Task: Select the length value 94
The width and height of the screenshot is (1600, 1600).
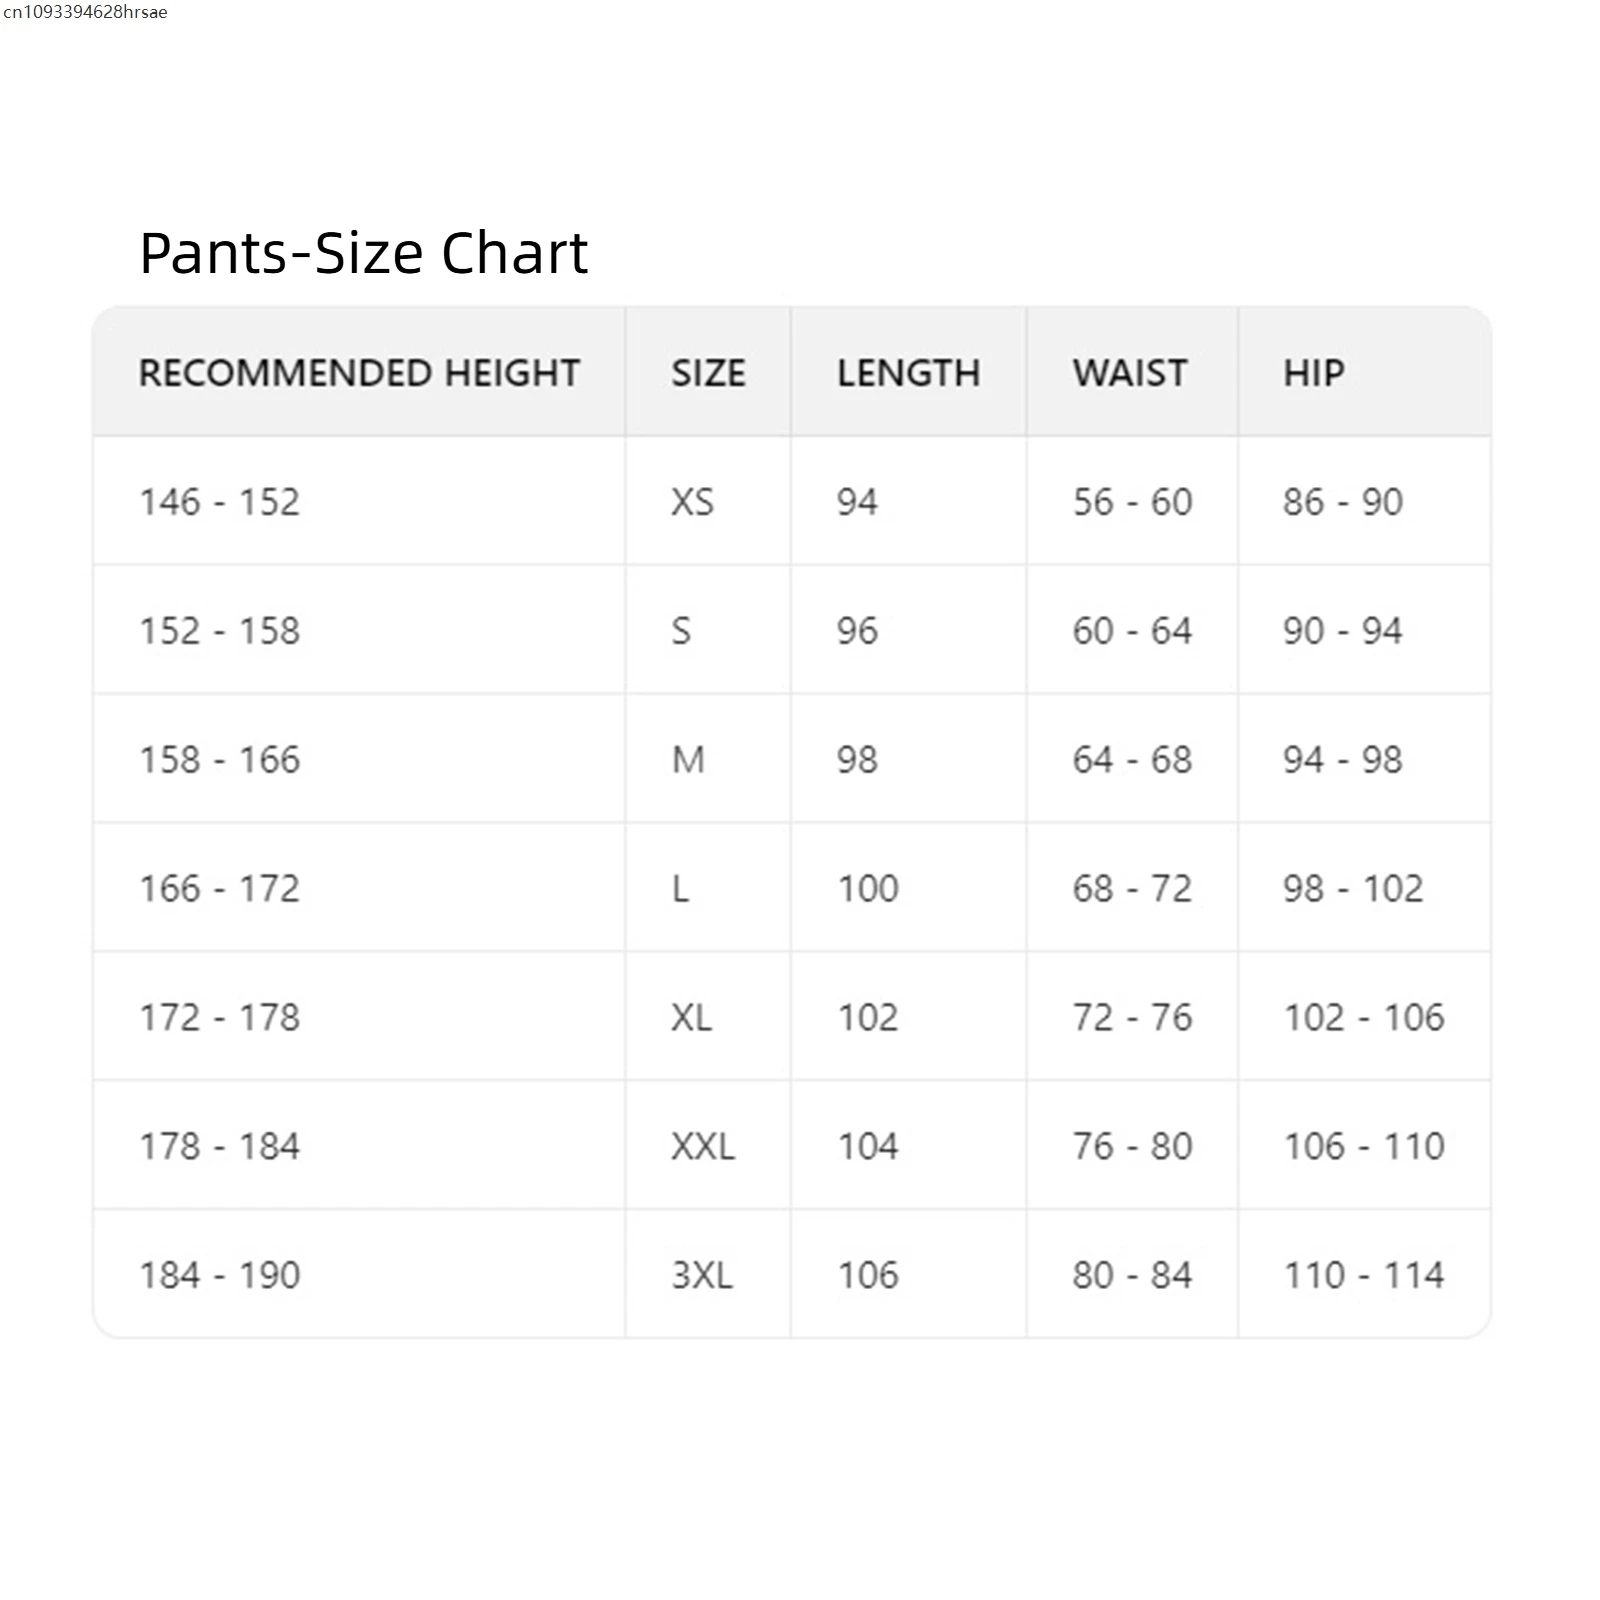Action: 857,502
